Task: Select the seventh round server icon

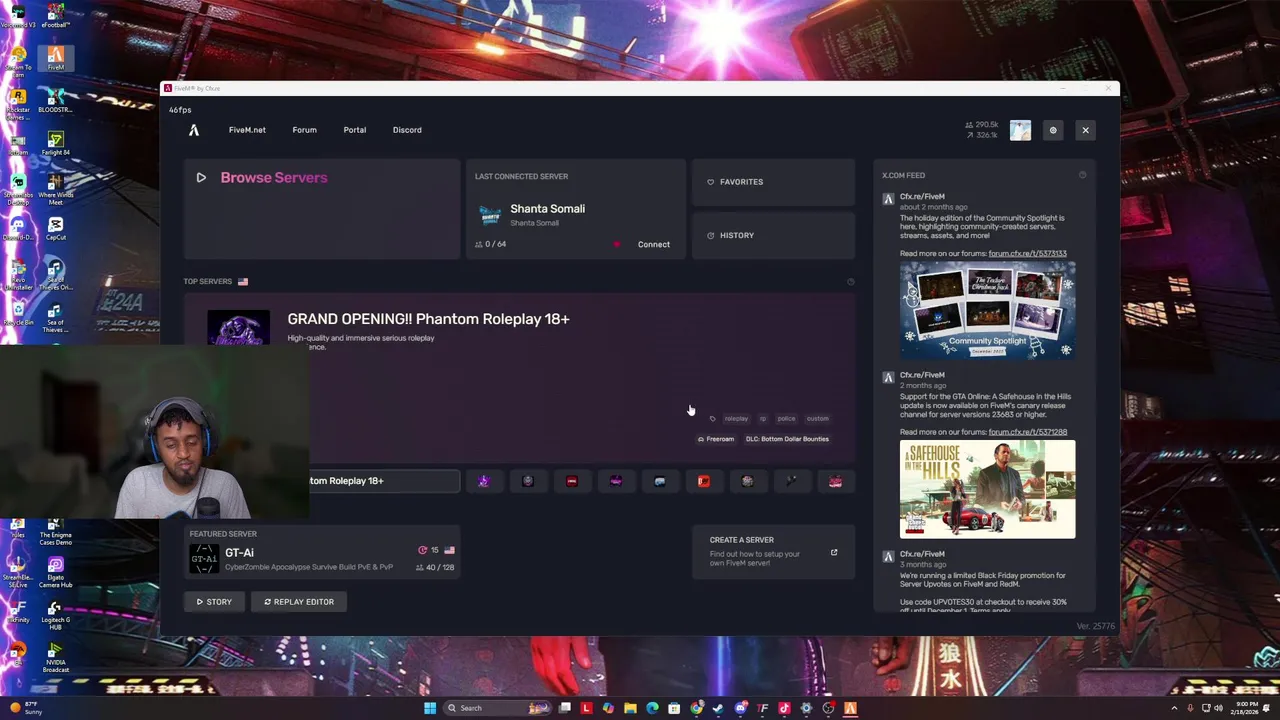Action: [748, 481]
